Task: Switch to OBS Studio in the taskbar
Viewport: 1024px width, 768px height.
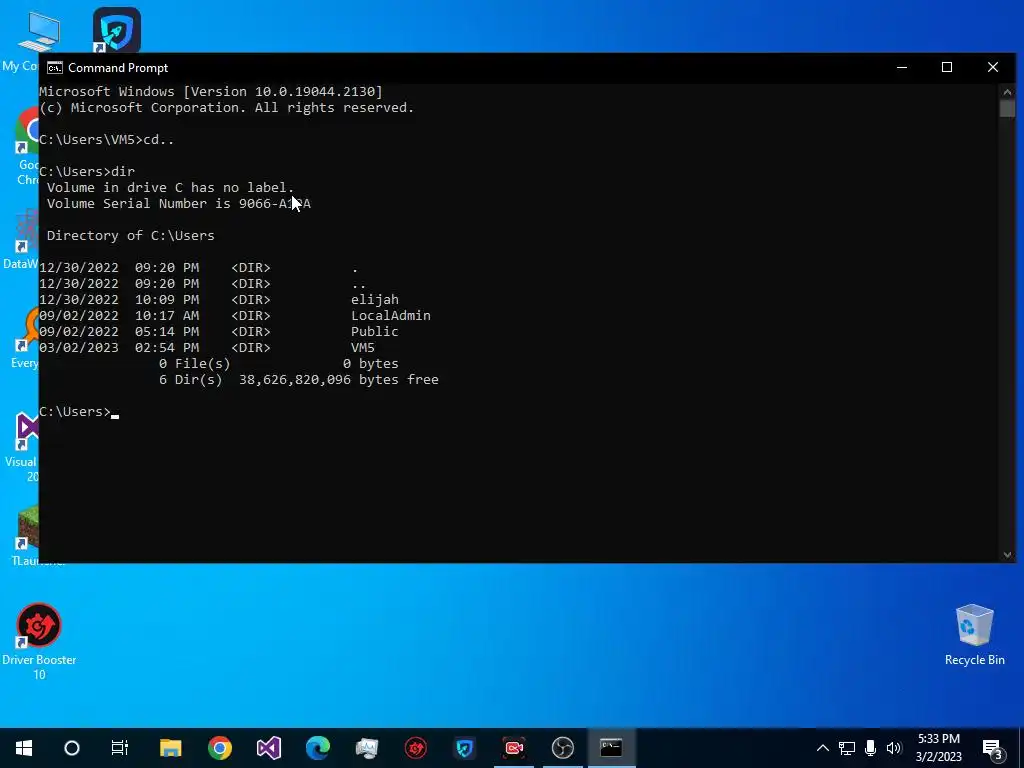Action: click(563, 748)
